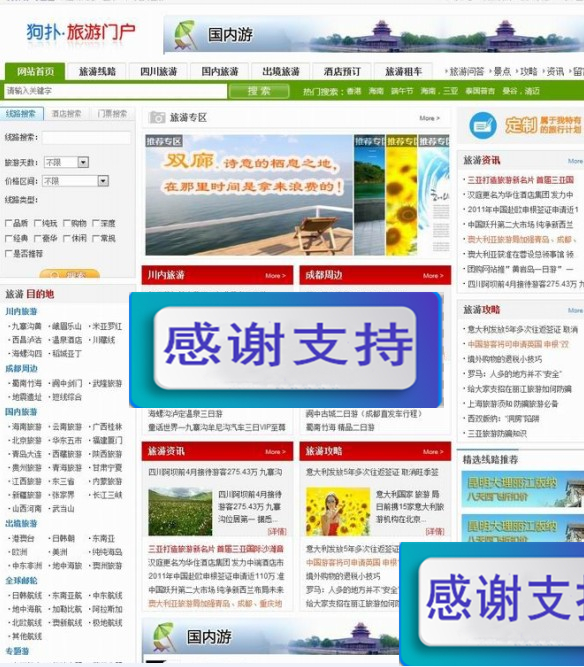584x667 pixels.
Task: Click the blue 定制 travel plan icon
Action: (482, 125)
